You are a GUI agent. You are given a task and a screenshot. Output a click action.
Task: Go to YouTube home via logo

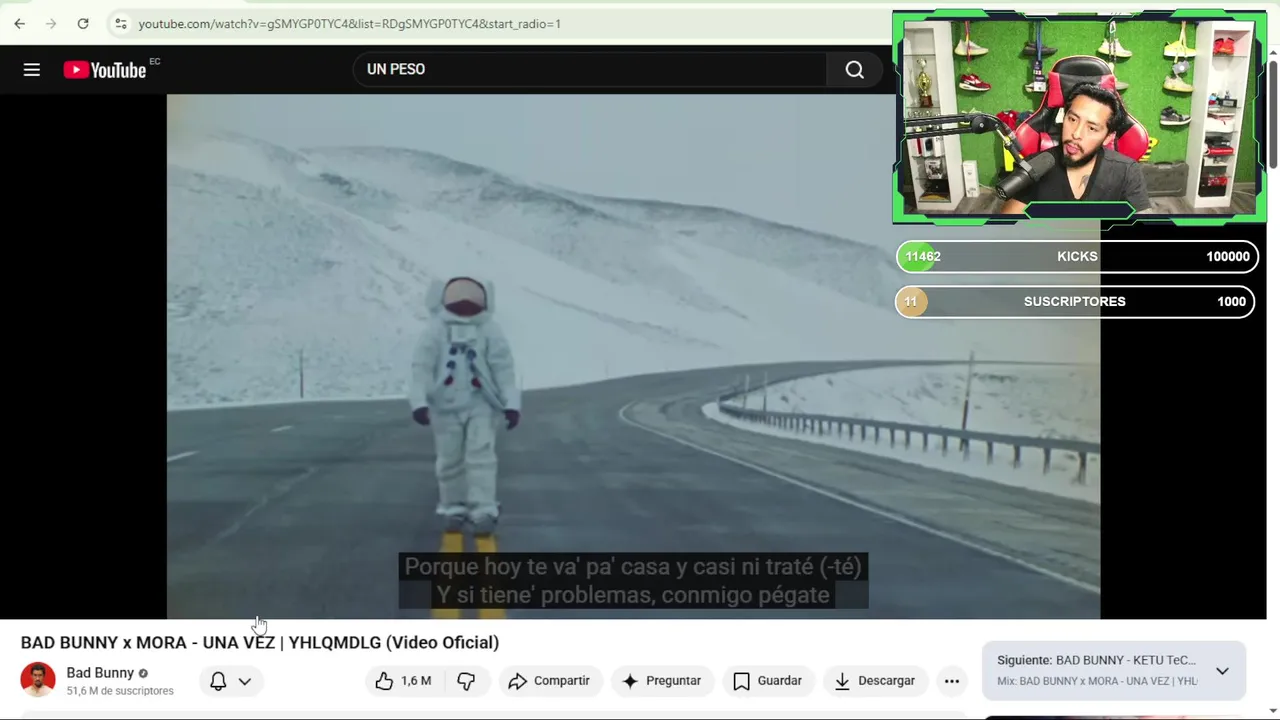[105, 69]
